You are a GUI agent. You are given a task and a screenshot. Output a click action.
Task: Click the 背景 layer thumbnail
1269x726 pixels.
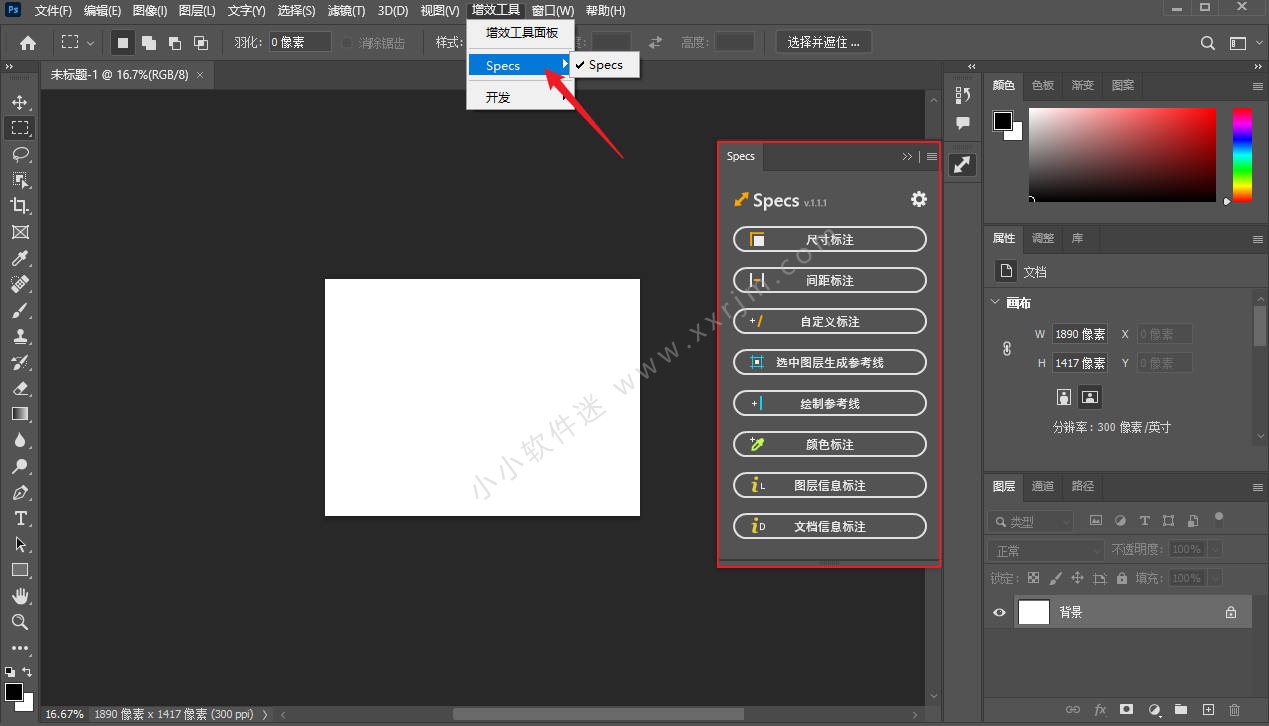[1034, 612]
